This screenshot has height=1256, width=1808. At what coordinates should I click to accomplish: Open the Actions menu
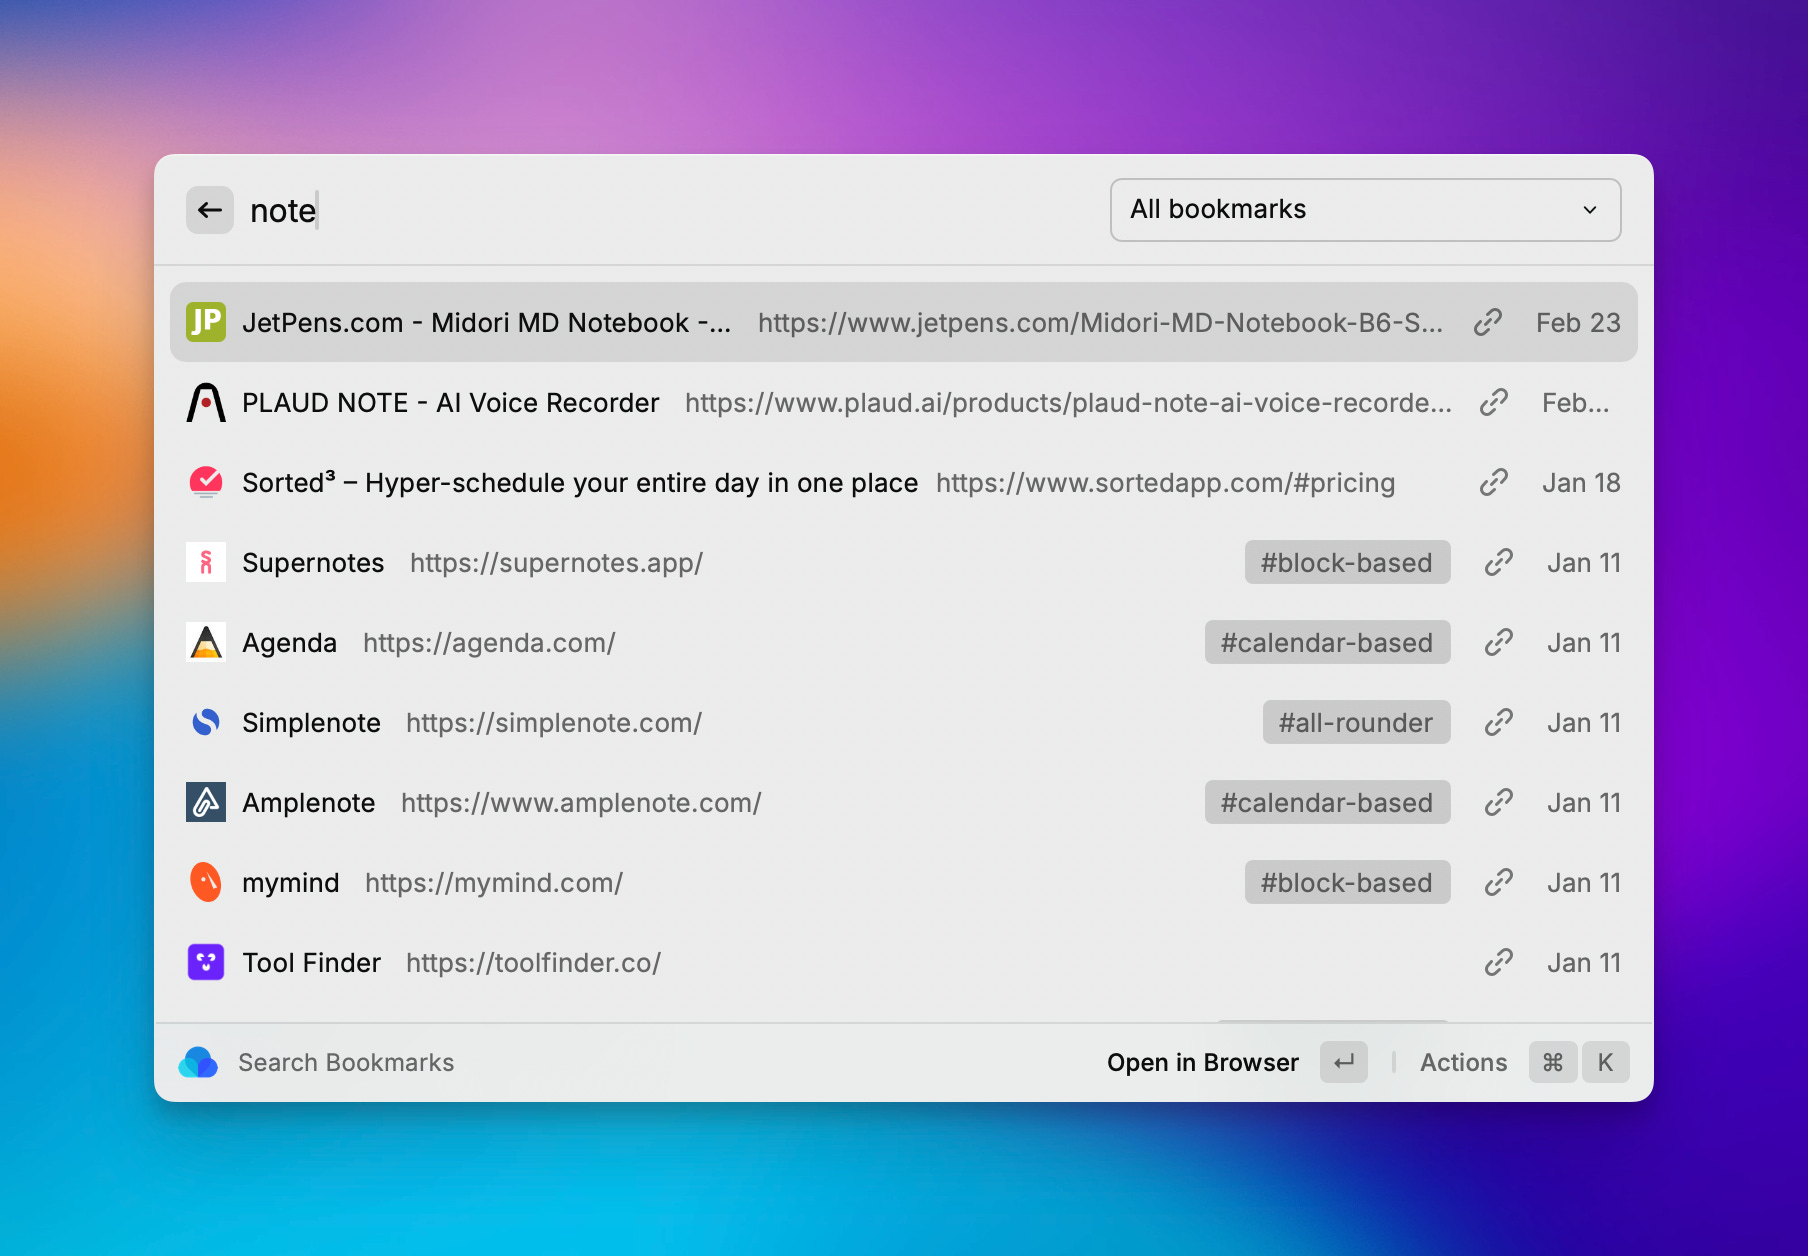[1464, 1062]
